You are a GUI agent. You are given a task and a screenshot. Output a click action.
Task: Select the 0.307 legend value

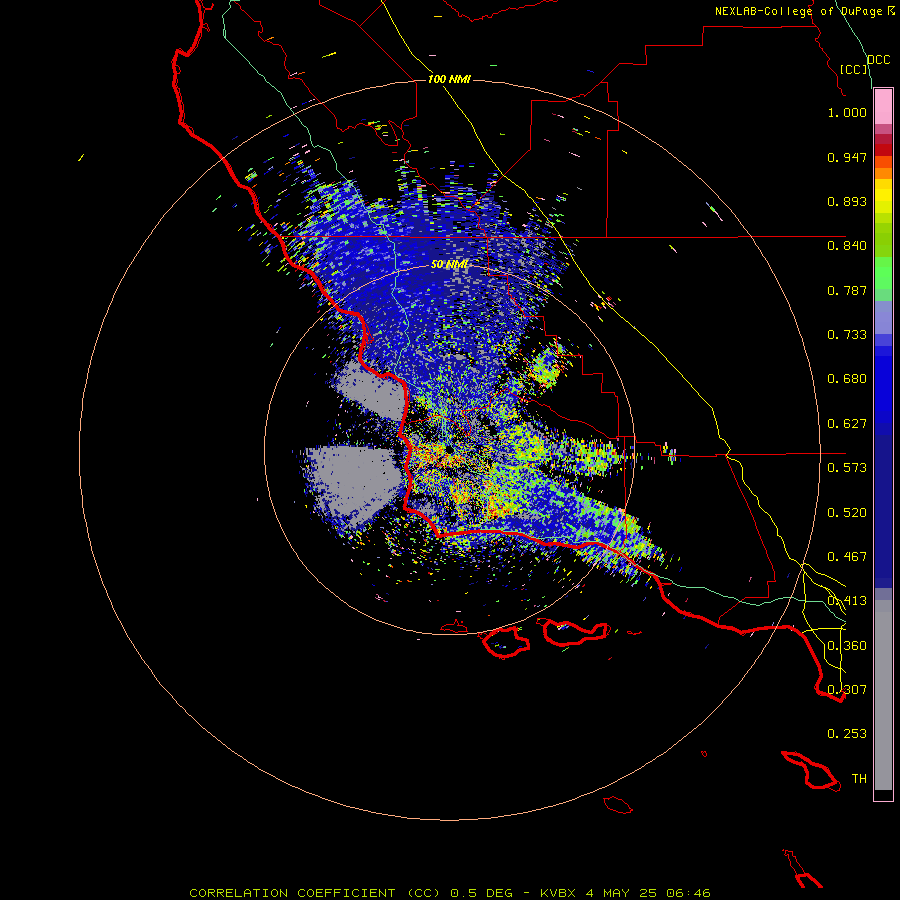[x=847, y=690]
